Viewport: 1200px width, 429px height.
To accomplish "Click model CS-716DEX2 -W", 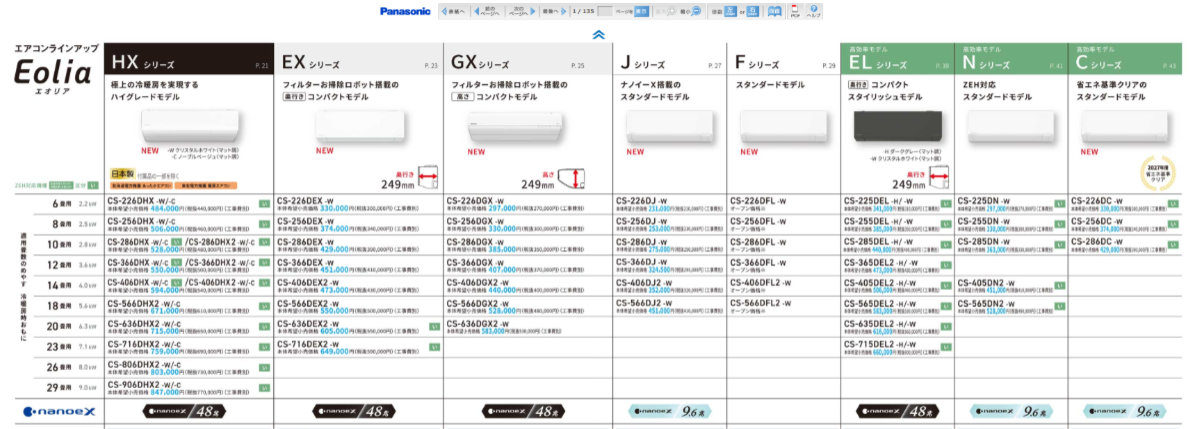I will click(310, 343).
